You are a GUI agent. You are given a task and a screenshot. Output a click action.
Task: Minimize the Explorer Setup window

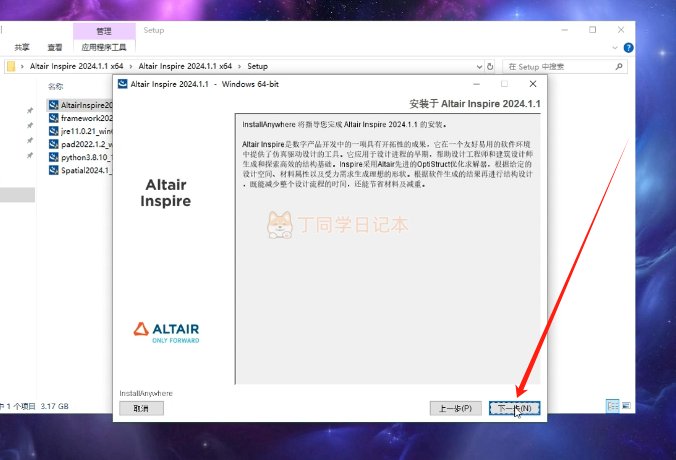click(x=565, y=30)
